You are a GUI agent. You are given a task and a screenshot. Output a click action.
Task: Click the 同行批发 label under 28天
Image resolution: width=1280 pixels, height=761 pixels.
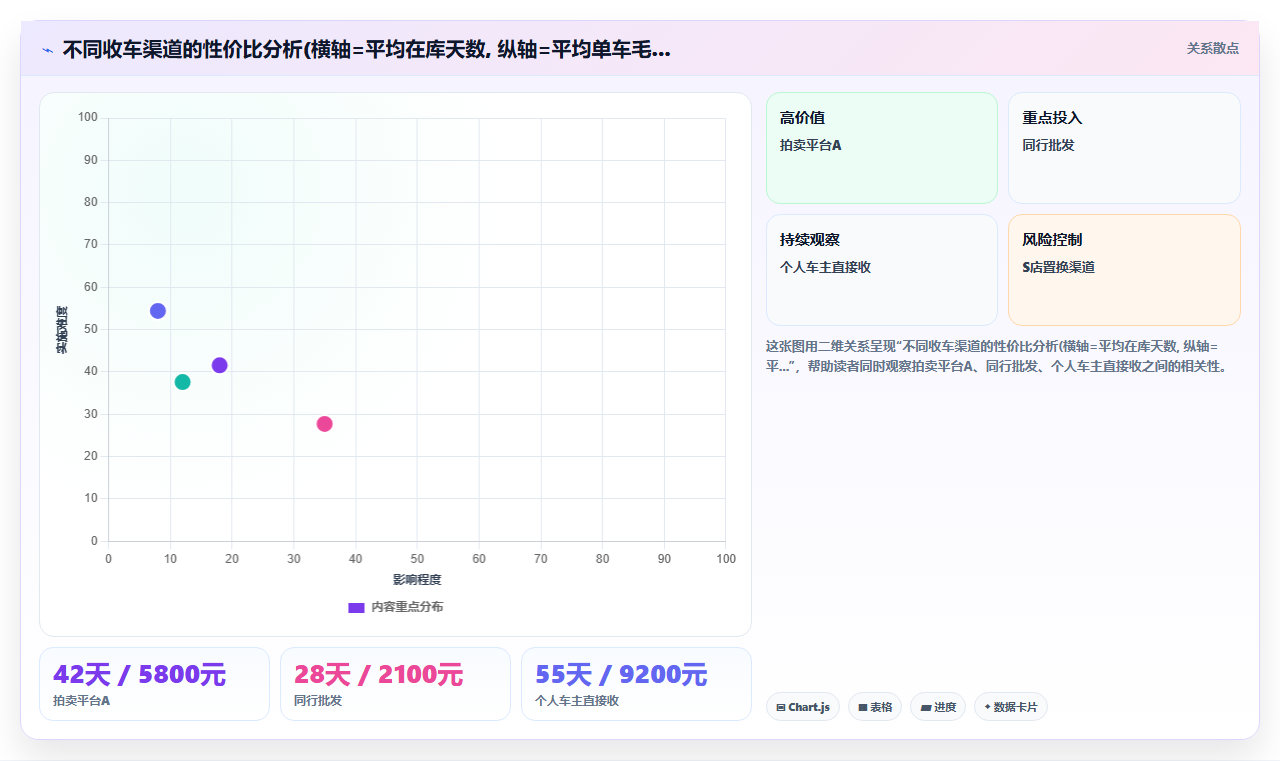pos(318,701)
